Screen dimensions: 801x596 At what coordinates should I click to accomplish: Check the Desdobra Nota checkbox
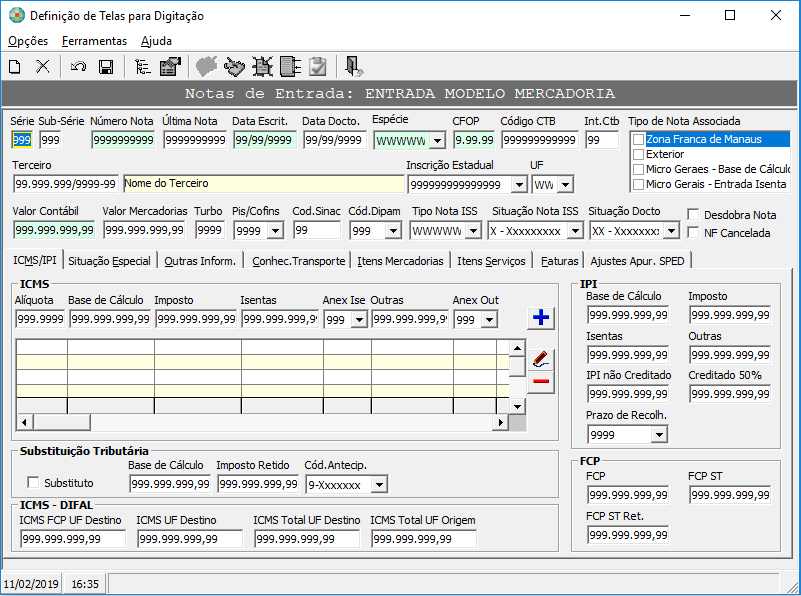(x=693, y=214)
